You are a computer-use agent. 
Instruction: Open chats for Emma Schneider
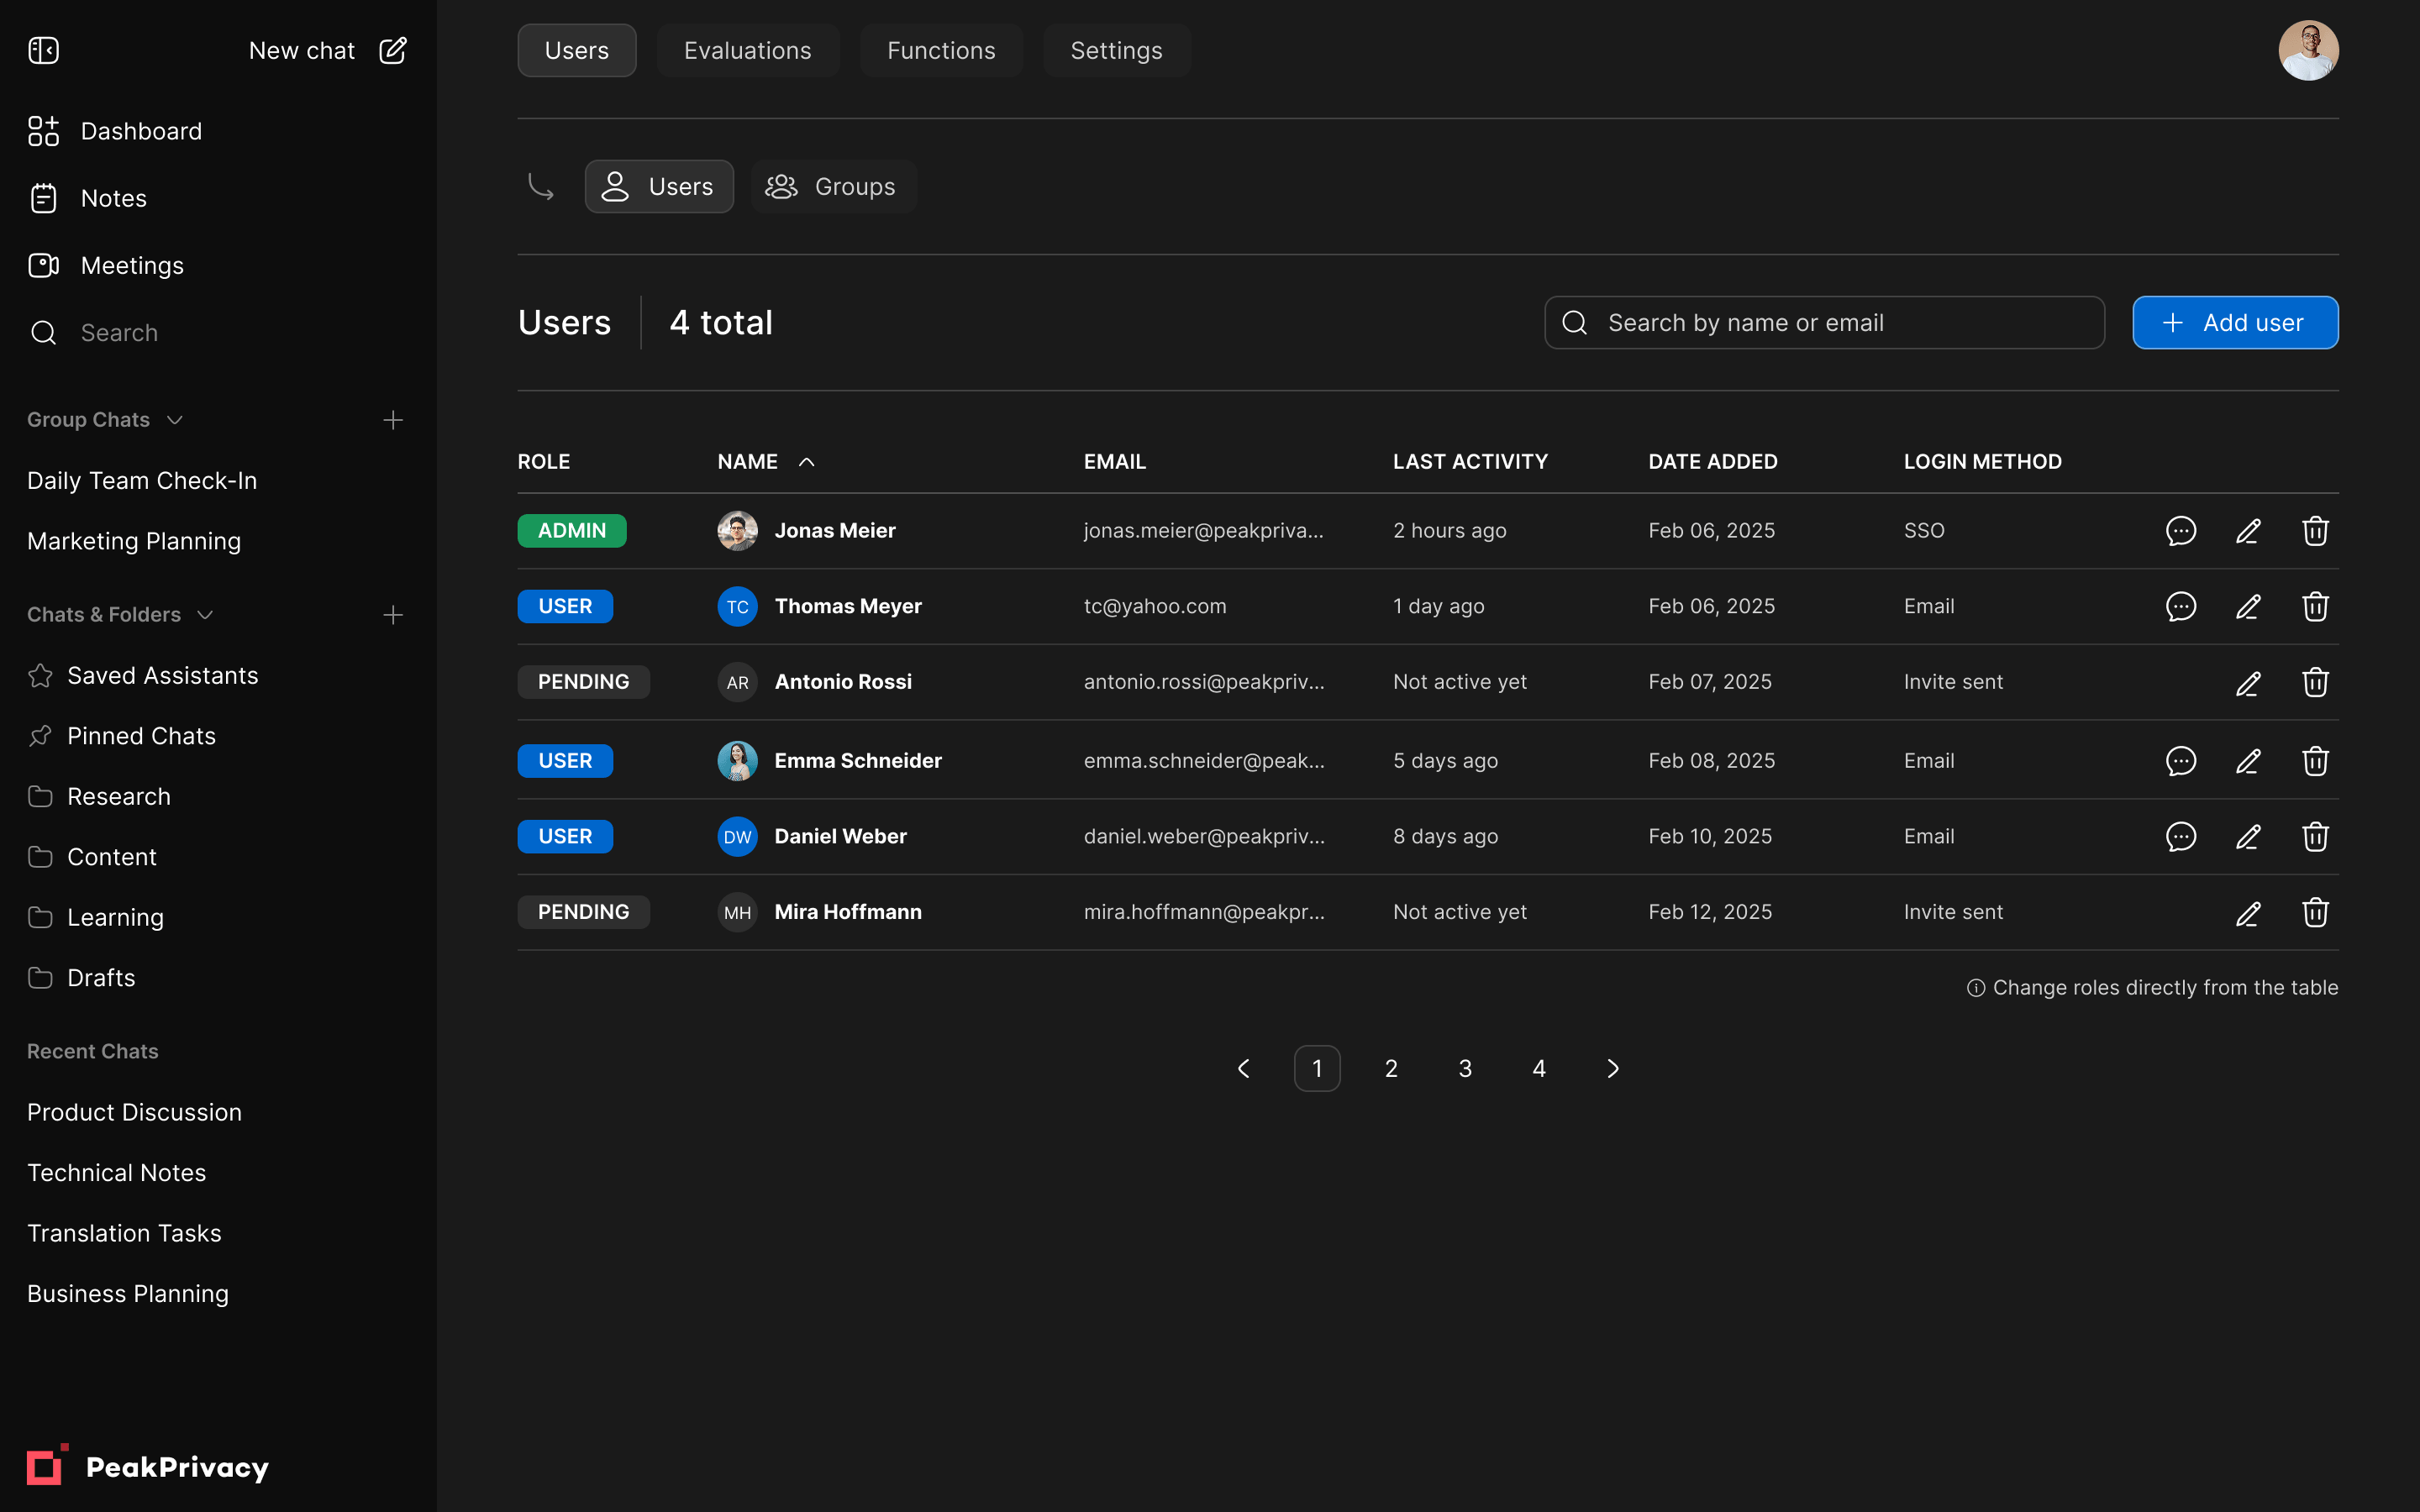2181,762
